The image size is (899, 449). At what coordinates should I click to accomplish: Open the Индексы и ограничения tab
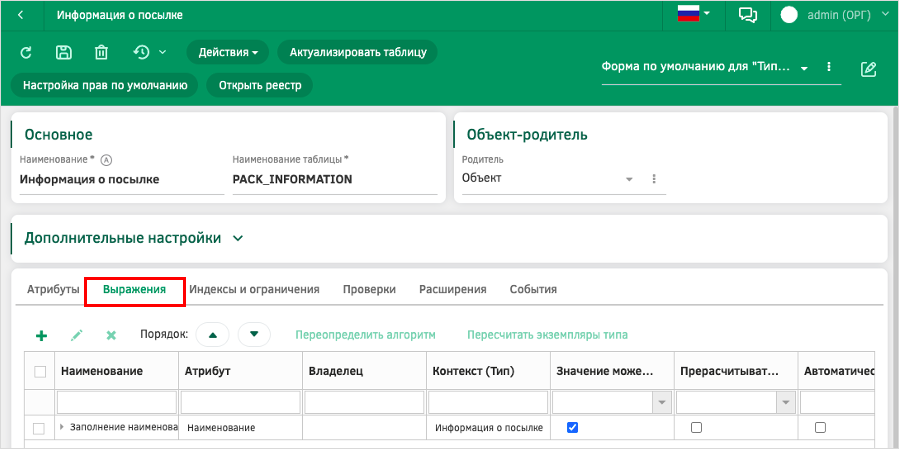pyautogui.click(x=254, y=290)
